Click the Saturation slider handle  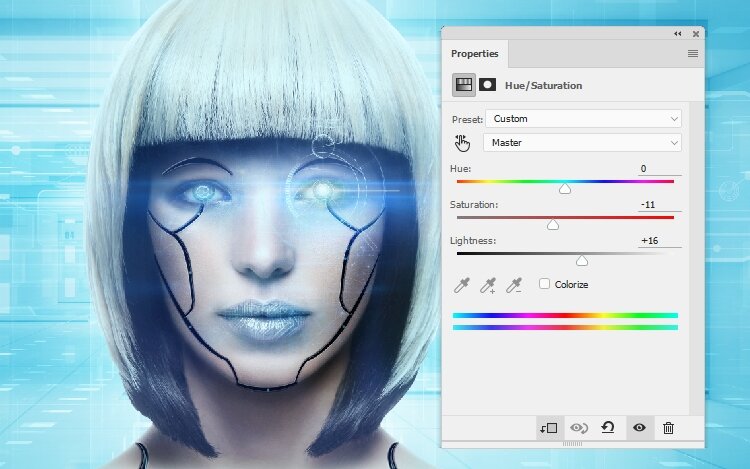coord(553,225)
